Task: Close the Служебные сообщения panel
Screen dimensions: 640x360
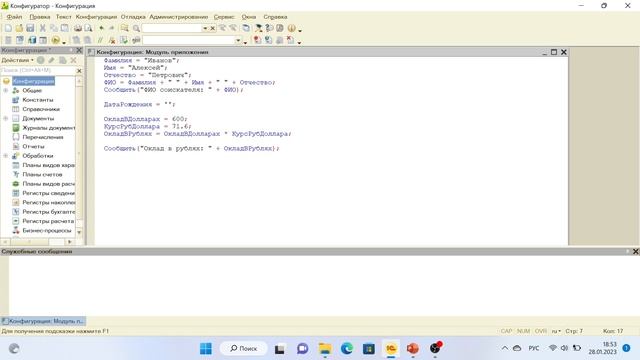Action: (636, 251)
